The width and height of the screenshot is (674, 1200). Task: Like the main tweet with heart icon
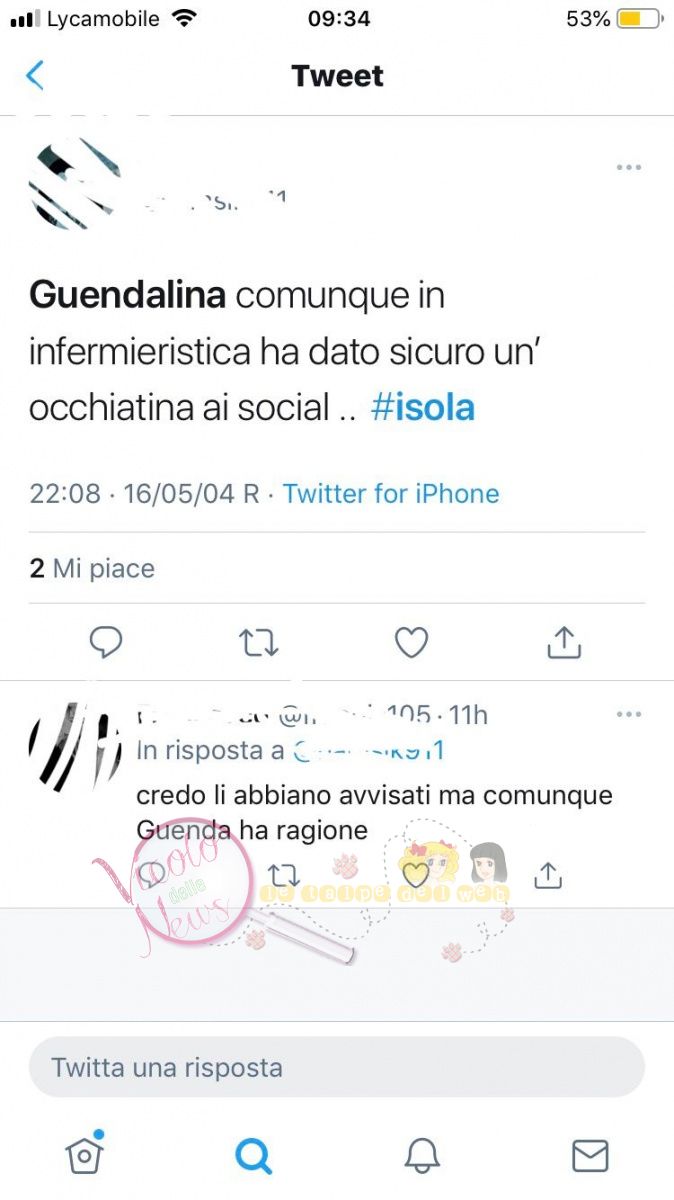click(411, 643)
